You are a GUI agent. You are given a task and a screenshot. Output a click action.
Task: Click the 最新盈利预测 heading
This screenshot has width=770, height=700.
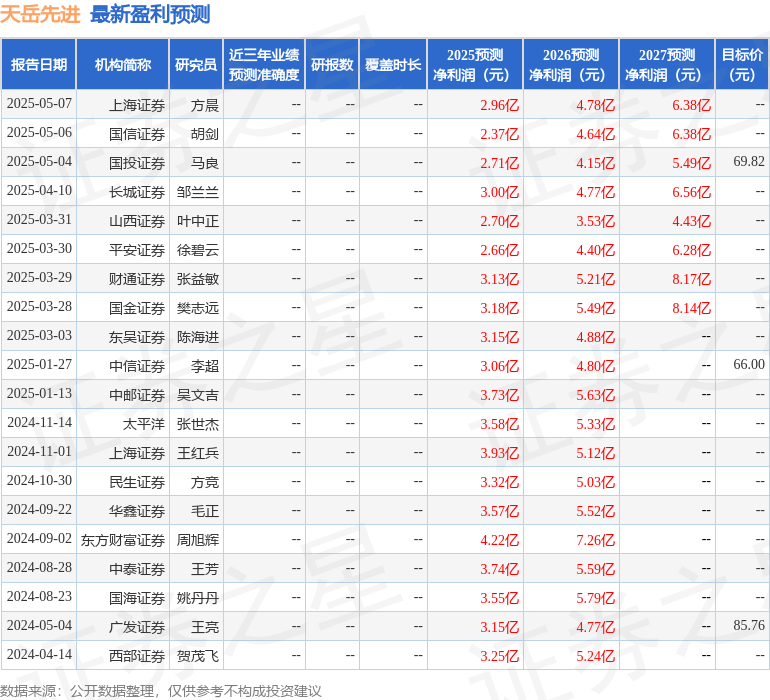click(x=150, y=14)
